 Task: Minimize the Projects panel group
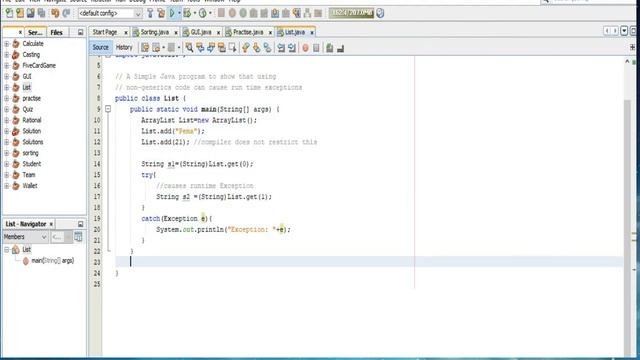[80, 32]
